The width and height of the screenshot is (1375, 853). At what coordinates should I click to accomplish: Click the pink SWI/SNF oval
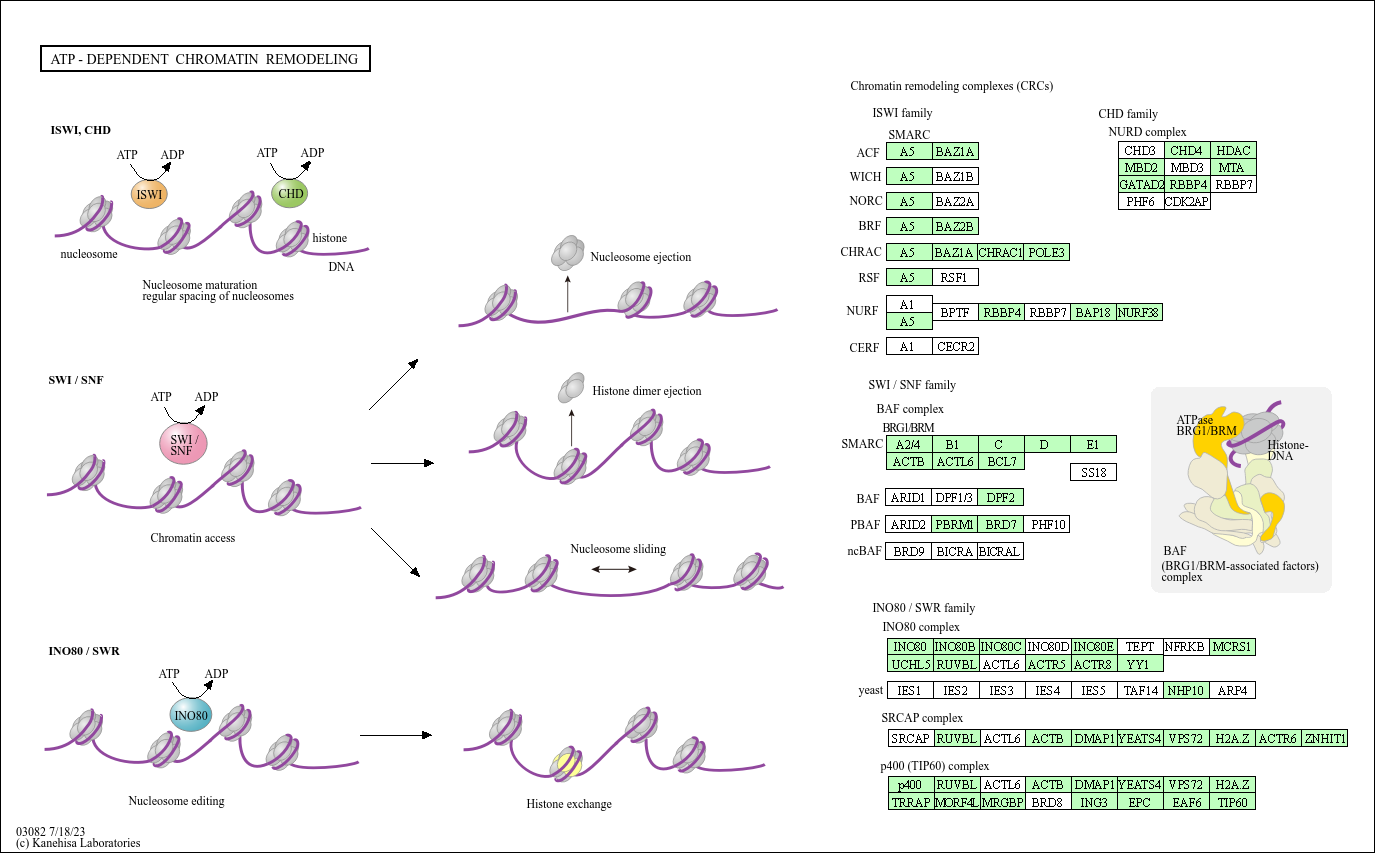pos(182,445)
